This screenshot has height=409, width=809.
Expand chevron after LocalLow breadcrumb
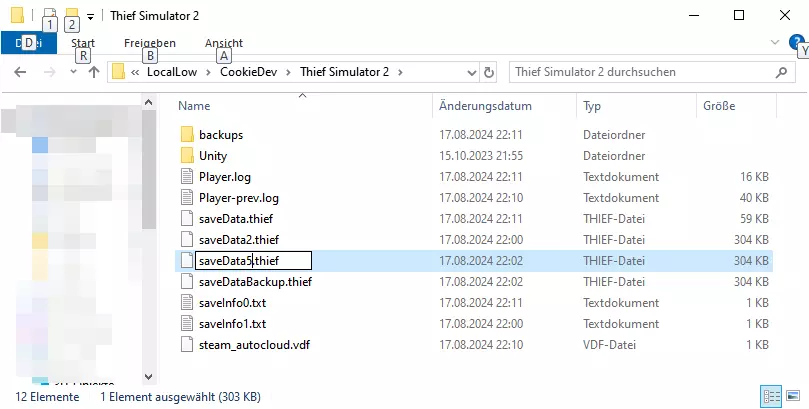[208, 72]
